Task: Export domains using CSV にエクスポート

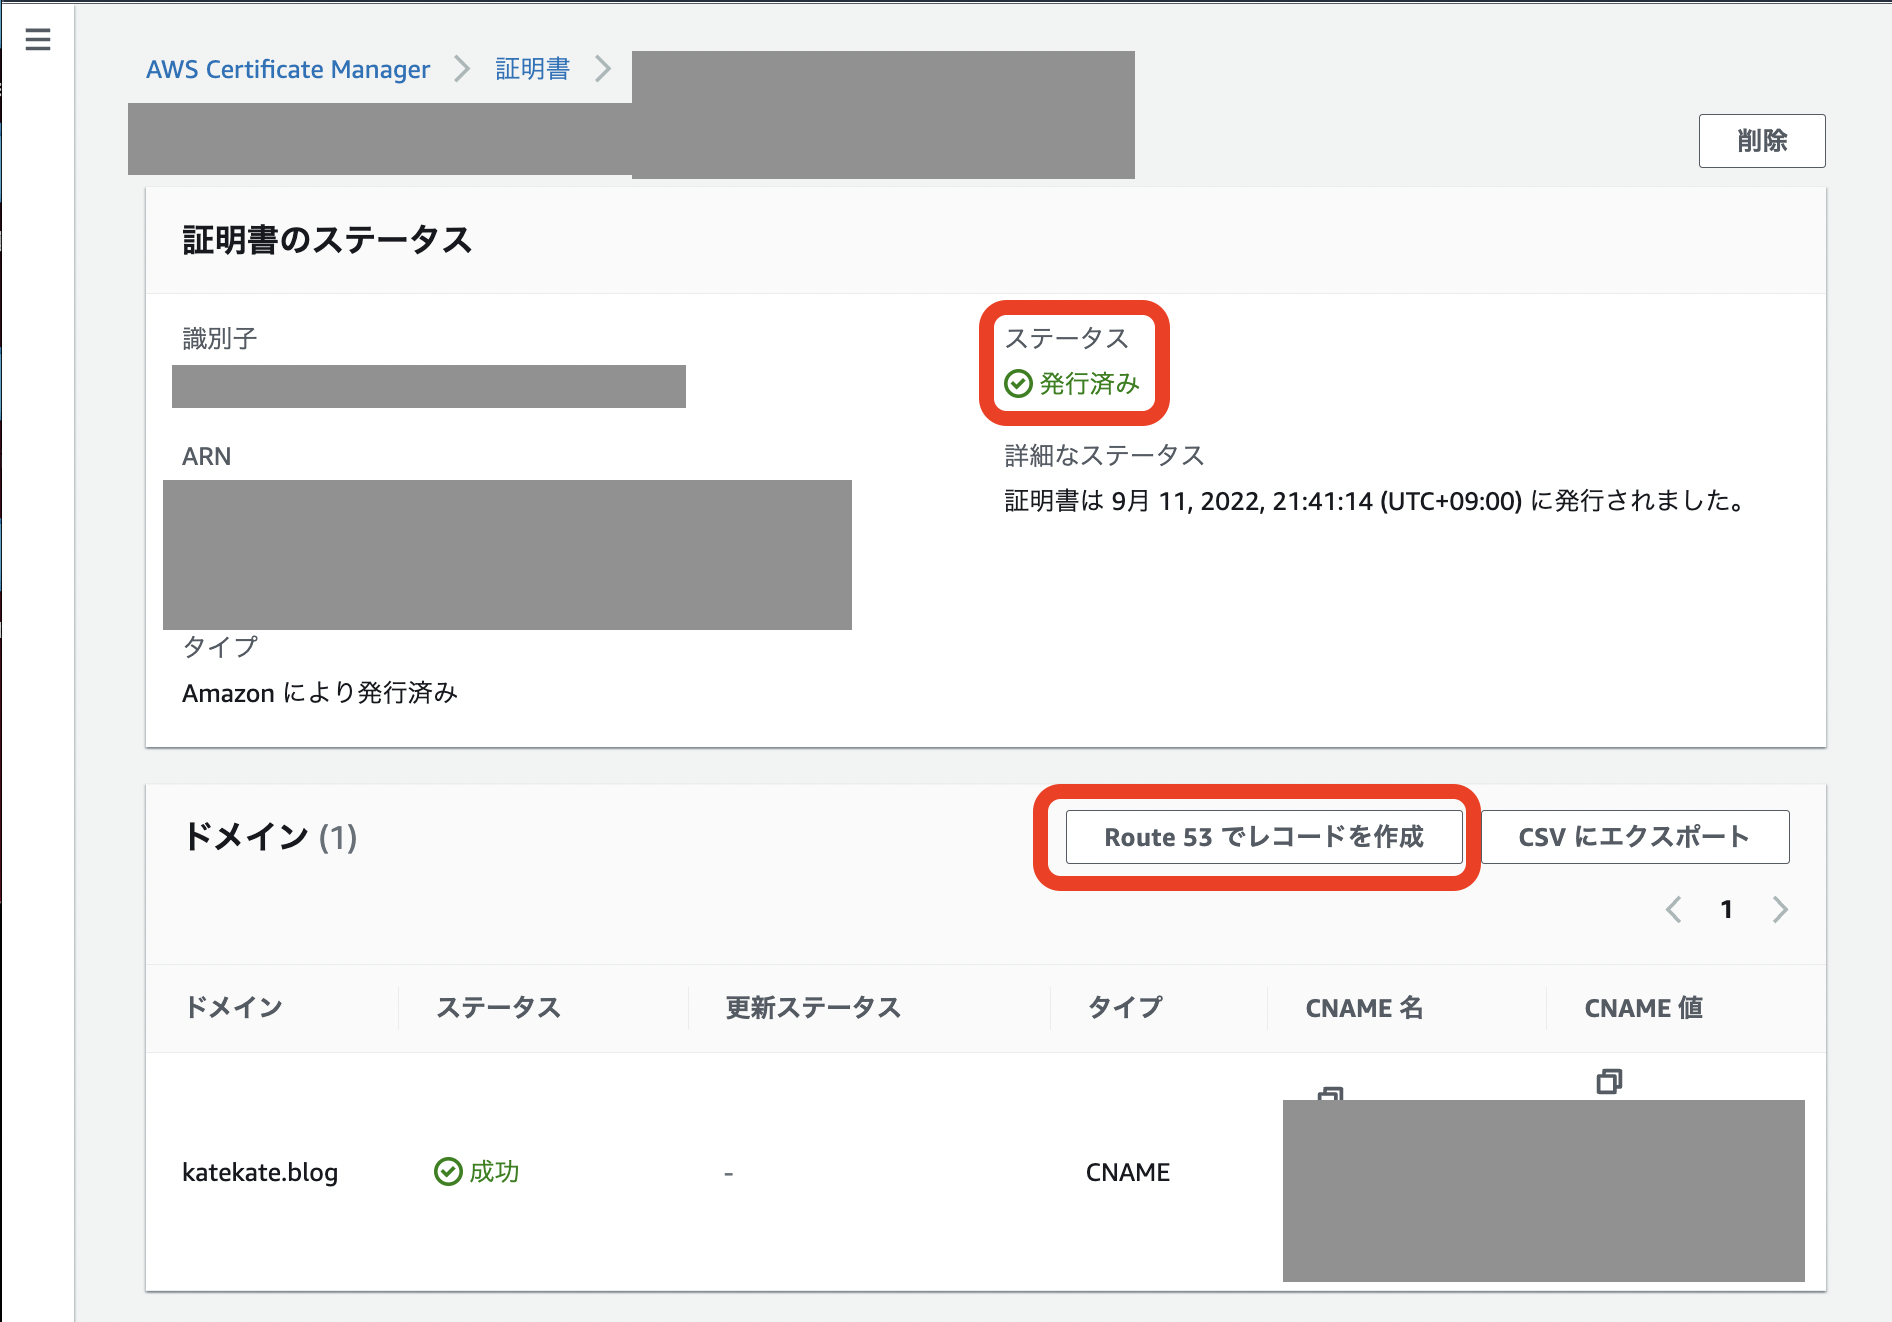Action: point(1634,837)
